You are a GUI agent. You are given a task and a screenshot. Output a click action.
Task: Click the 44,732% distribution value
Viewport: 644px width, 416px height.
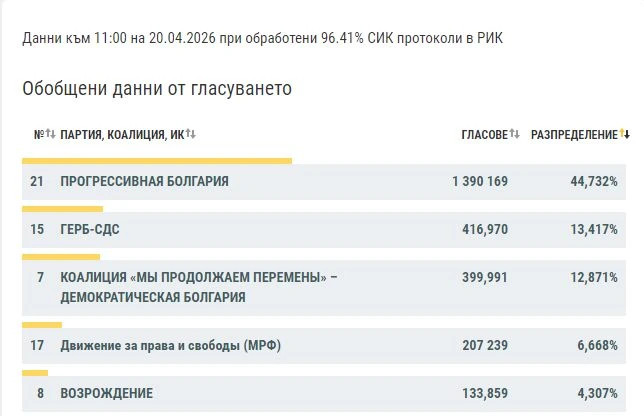coord(587,181)
